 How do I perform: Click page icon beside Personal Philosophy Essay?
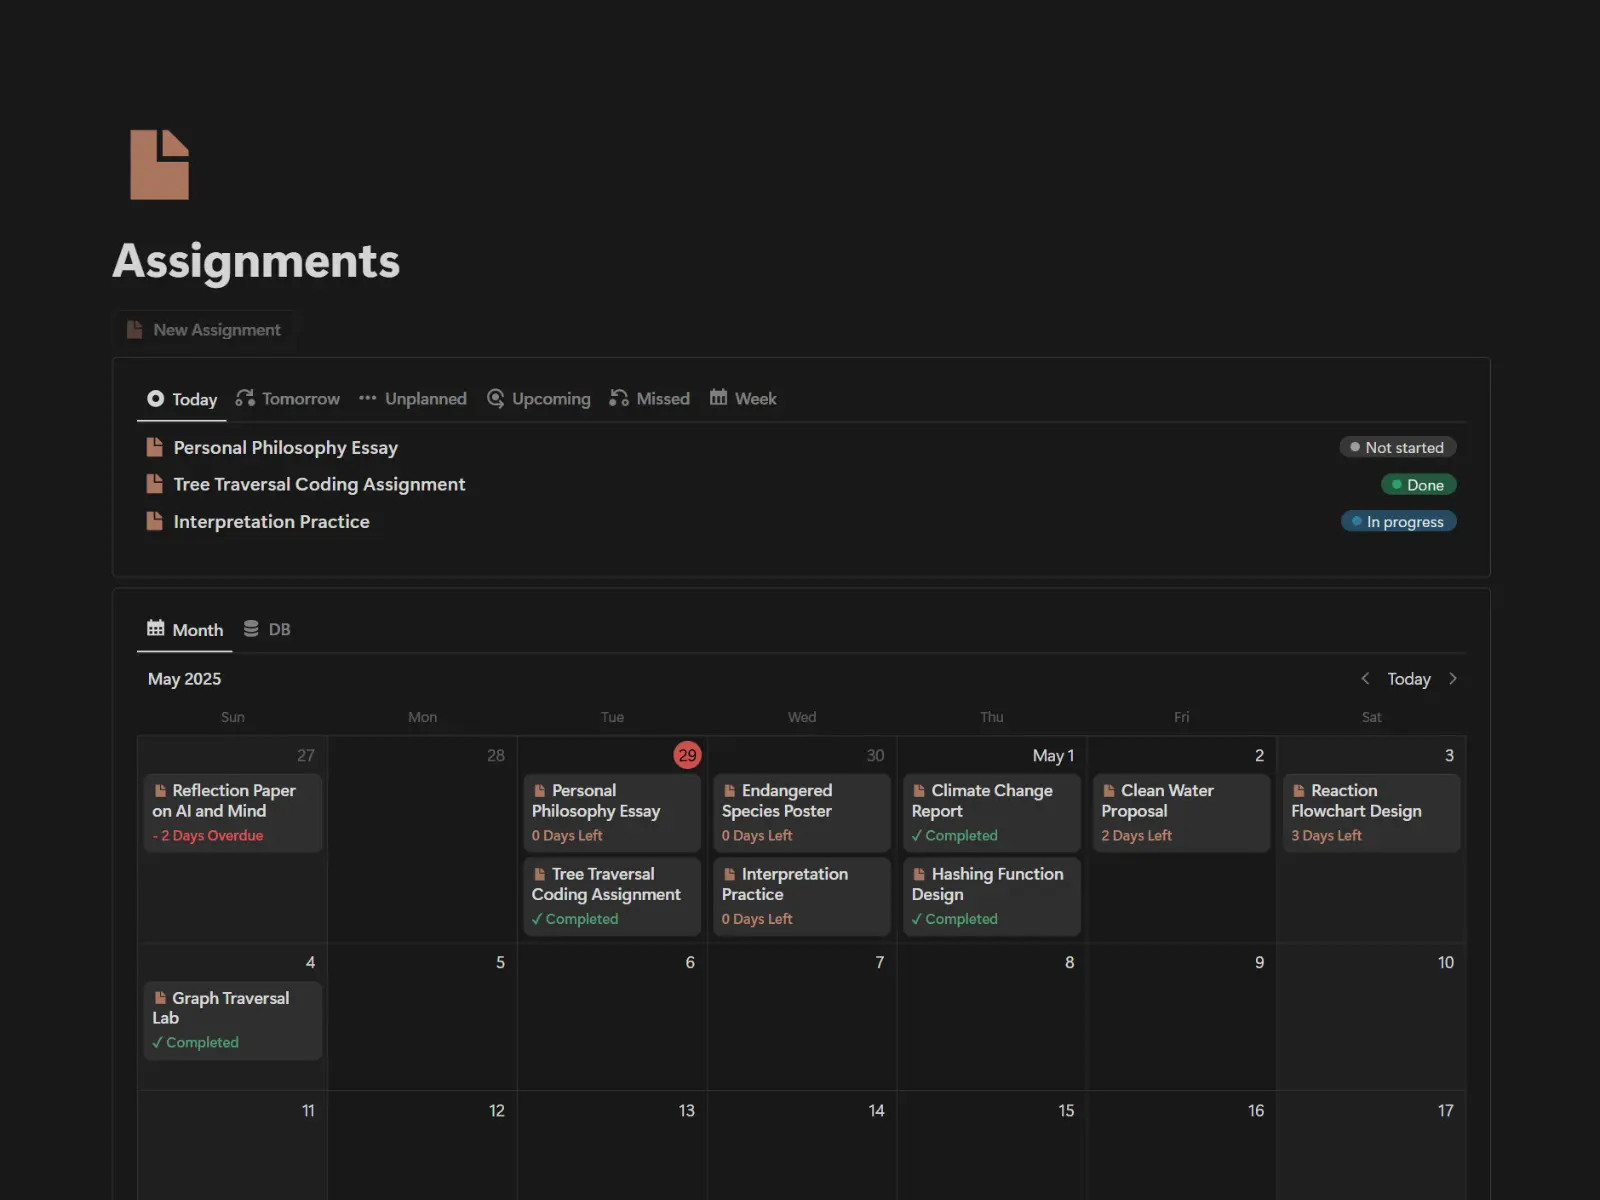[155, 447]
